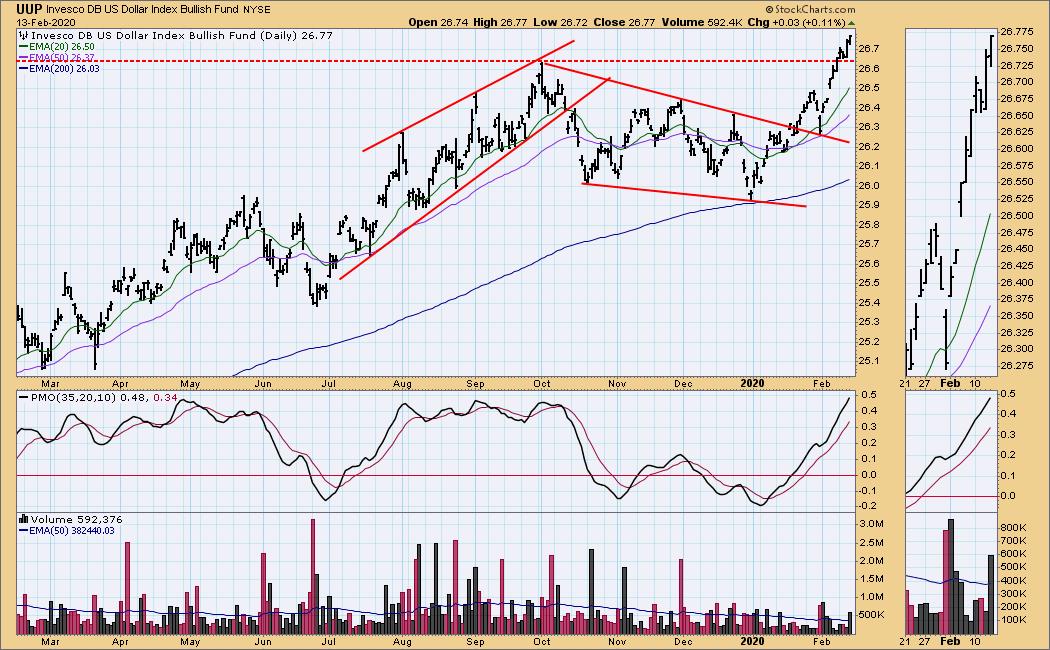Screen dimensions: 1050x650
Task: Click the Volume 592.4K header value
Action: [x=702, y=22]
